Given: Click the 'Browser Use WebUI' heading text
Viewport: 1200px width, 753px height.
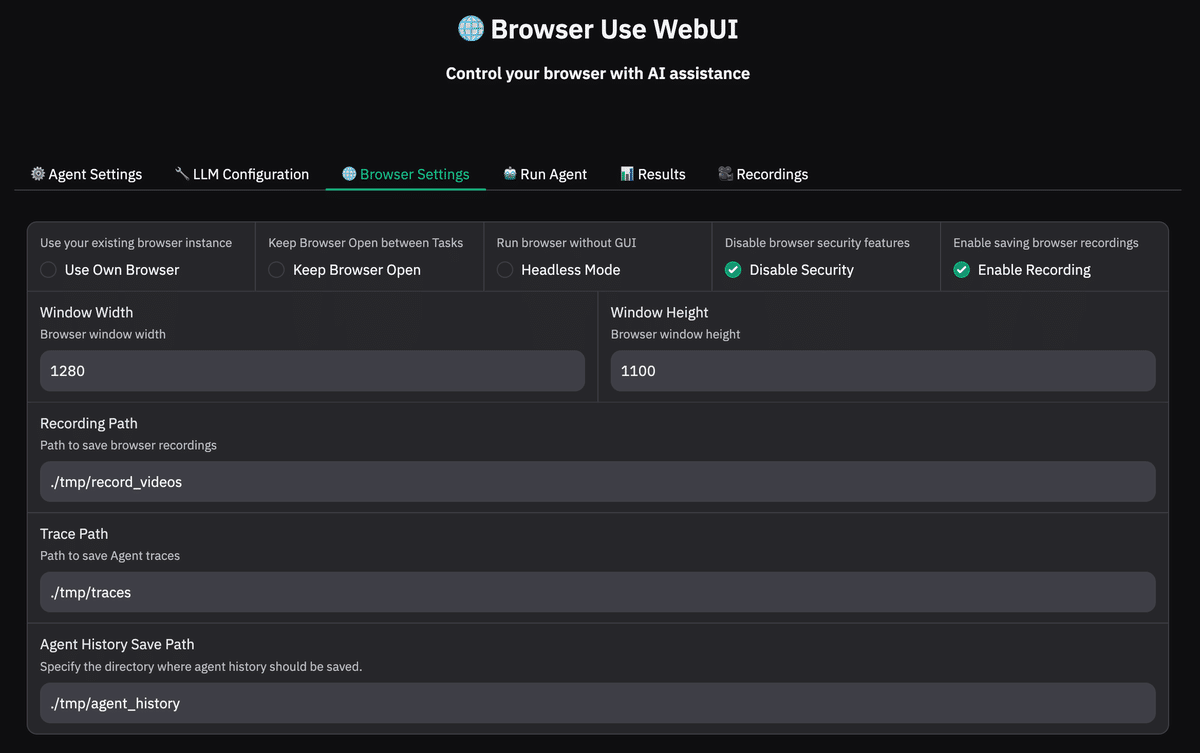Looking at the screenshot, I should click(x=614, y=29).
